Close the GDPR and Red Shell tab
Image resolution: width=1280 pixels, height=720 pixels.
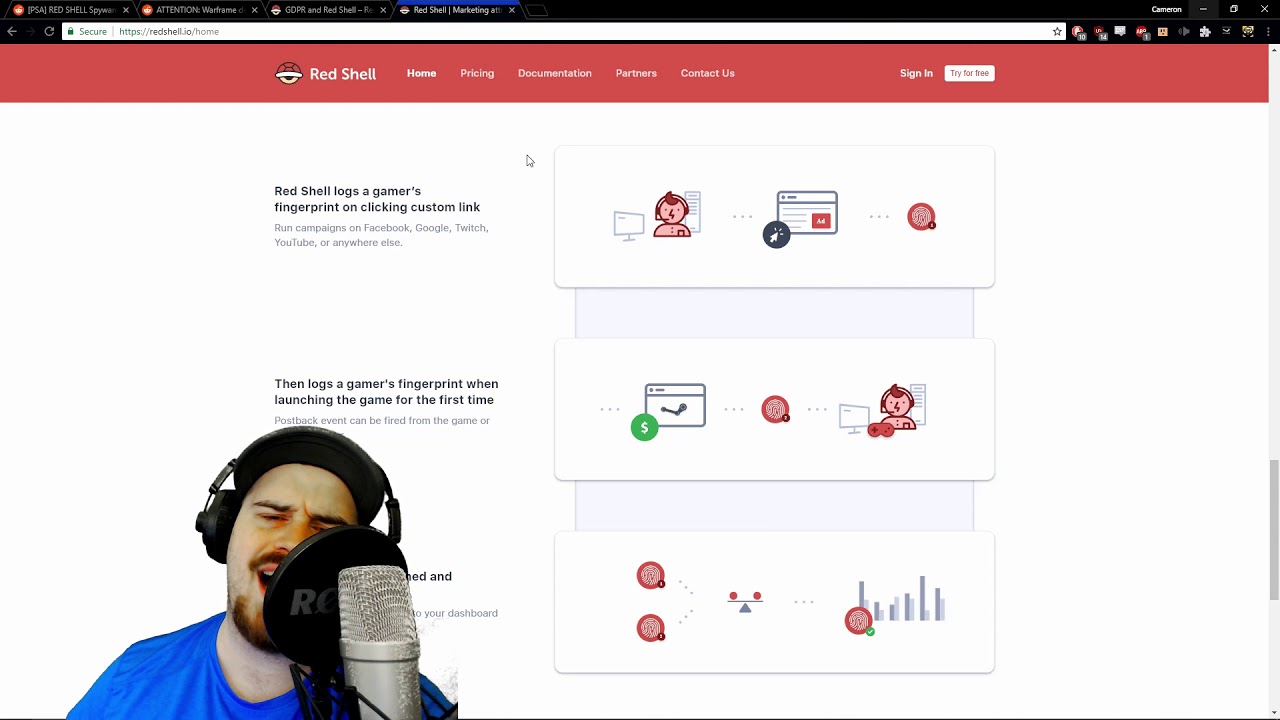click(x=383, y=10)
